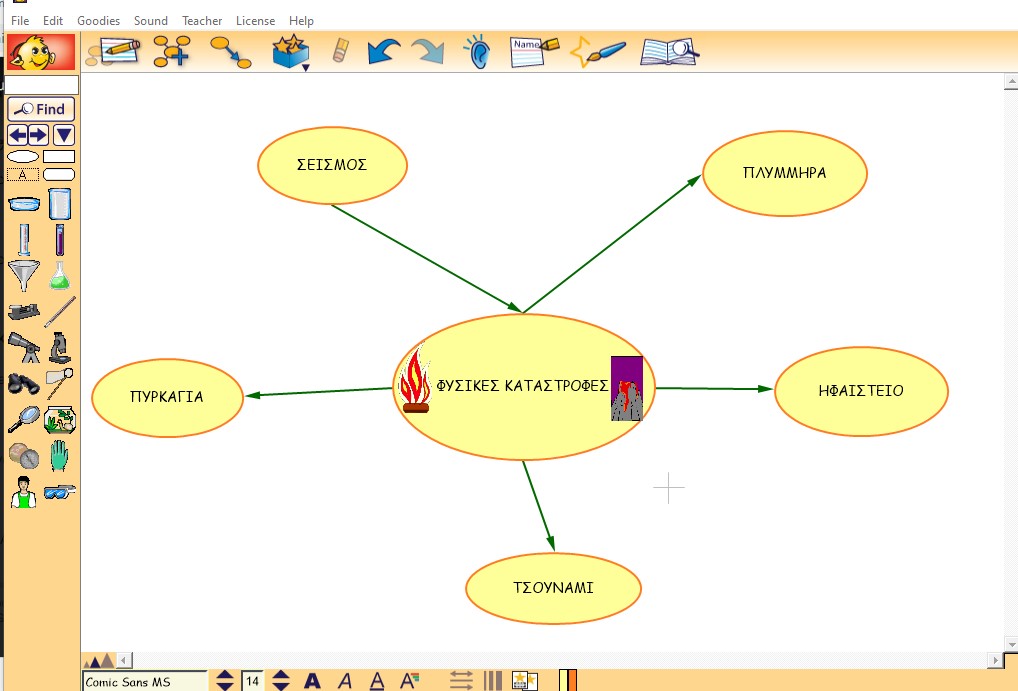This screenshot has height=691, width=1018.
Task: Select the microscope symbol in library
Action: click(x=59, y=348)
